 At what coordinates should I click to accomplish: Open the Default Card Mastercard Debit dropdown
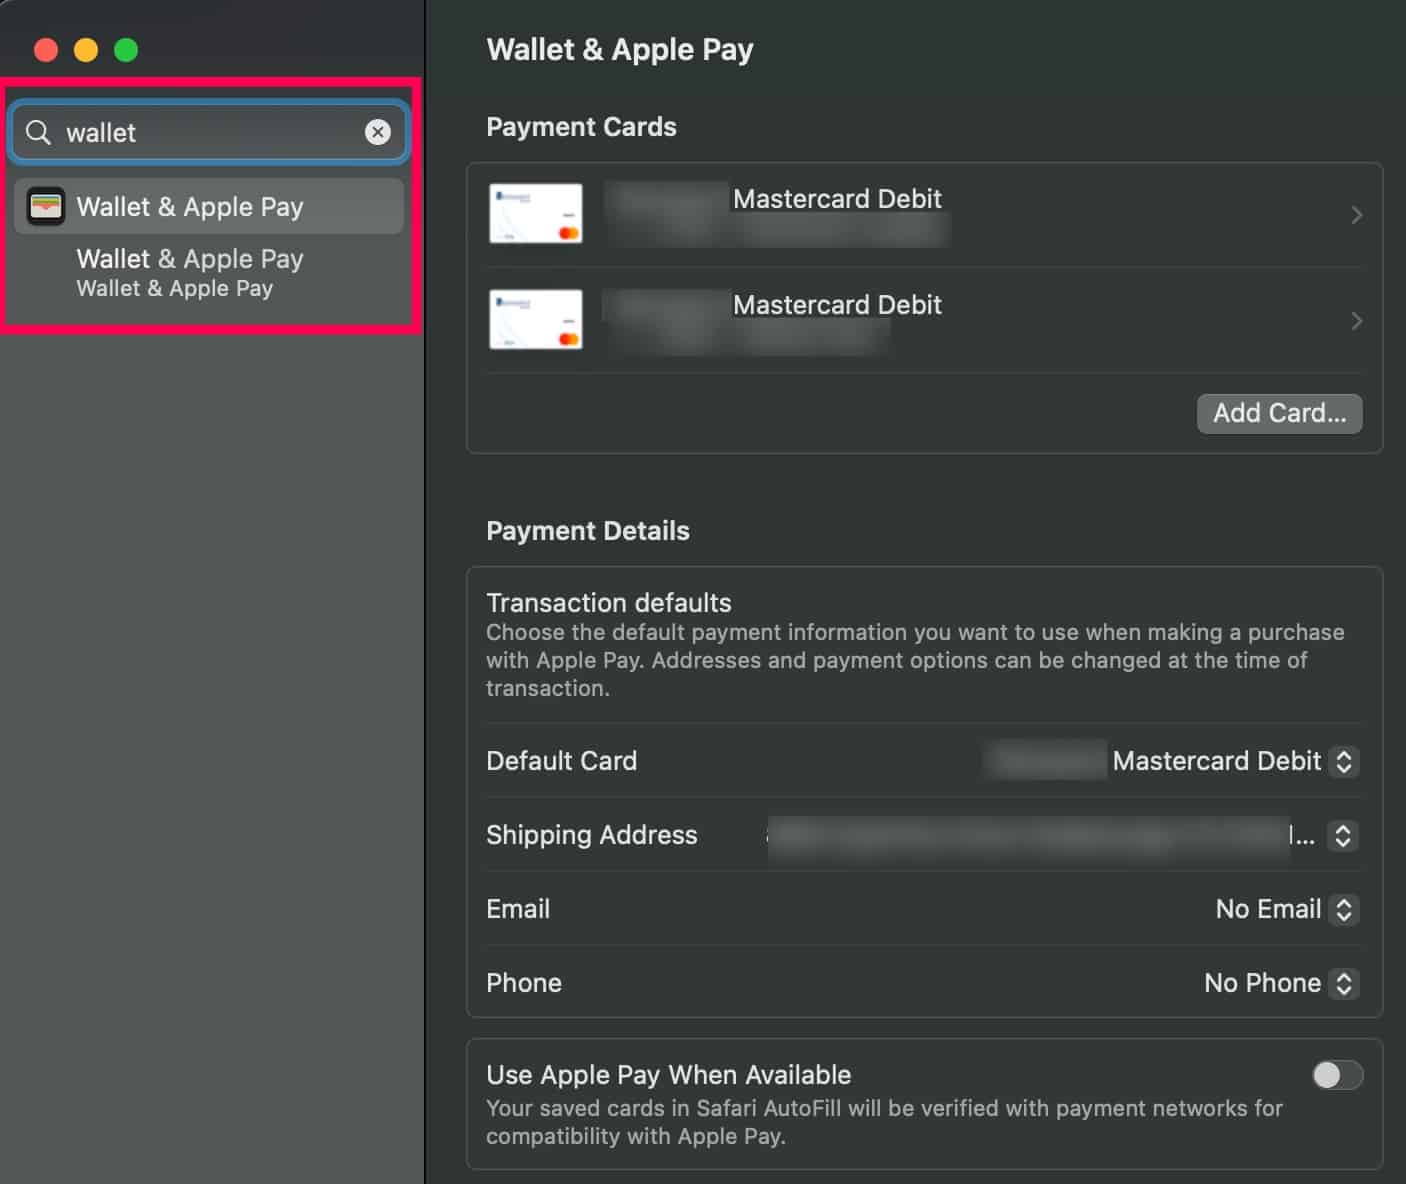coord(1344,761)
